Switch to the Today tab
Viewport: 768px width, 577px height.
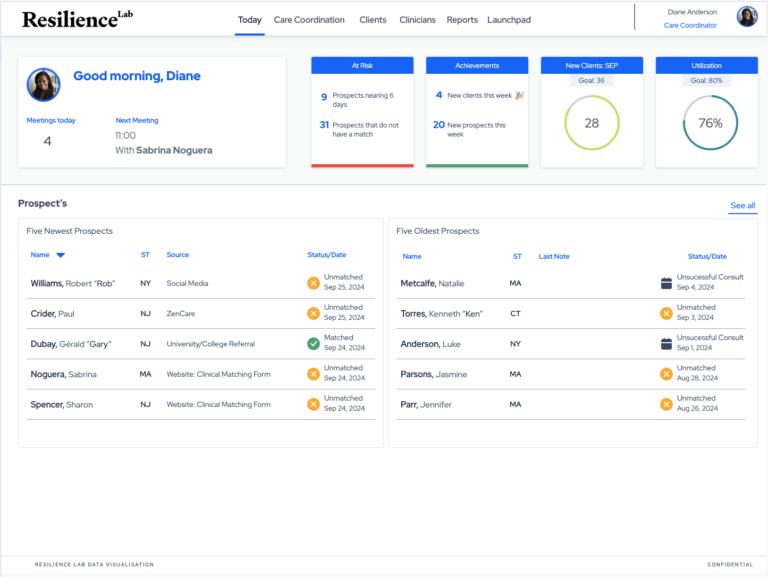tap(250, 20)
